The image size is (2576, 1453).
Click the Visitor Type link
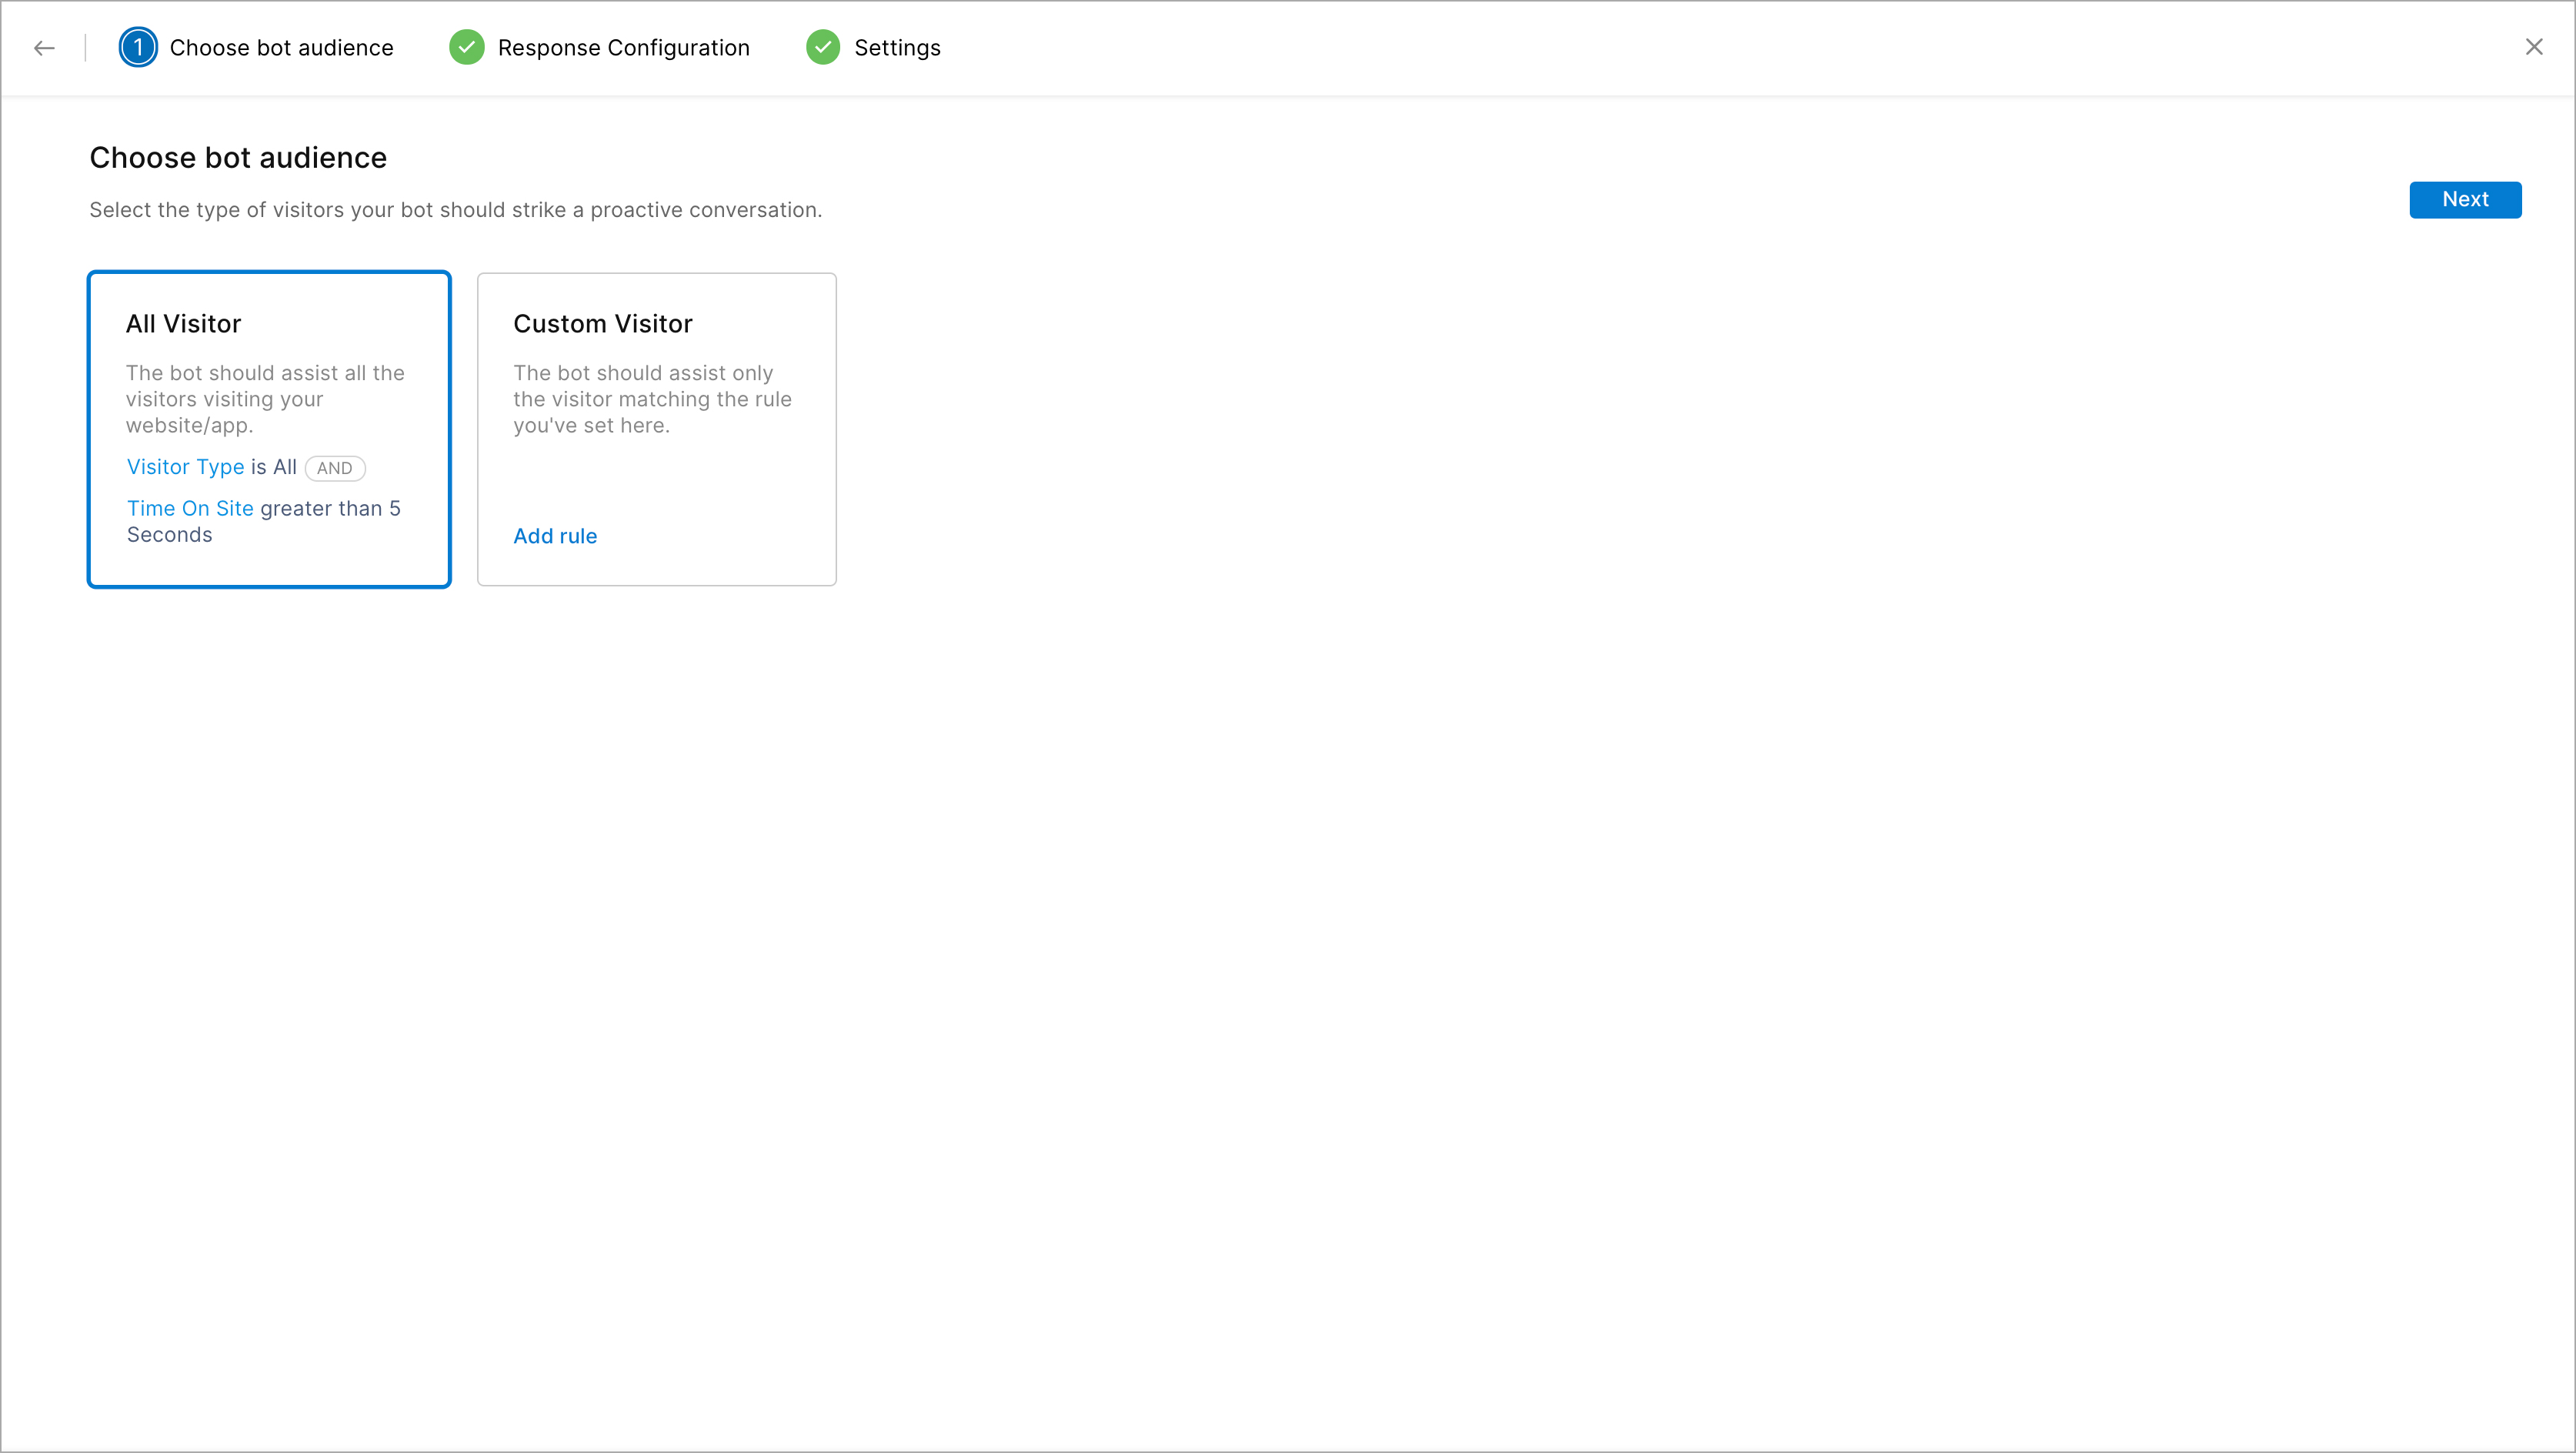click(x=185, y=467)
